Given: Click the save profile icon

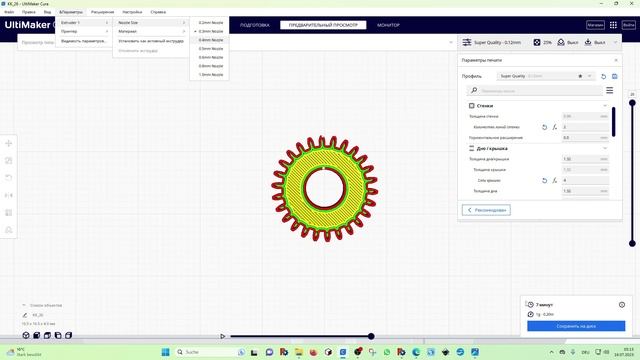Looking at the screenshot, I should click(x=615, y=76).
